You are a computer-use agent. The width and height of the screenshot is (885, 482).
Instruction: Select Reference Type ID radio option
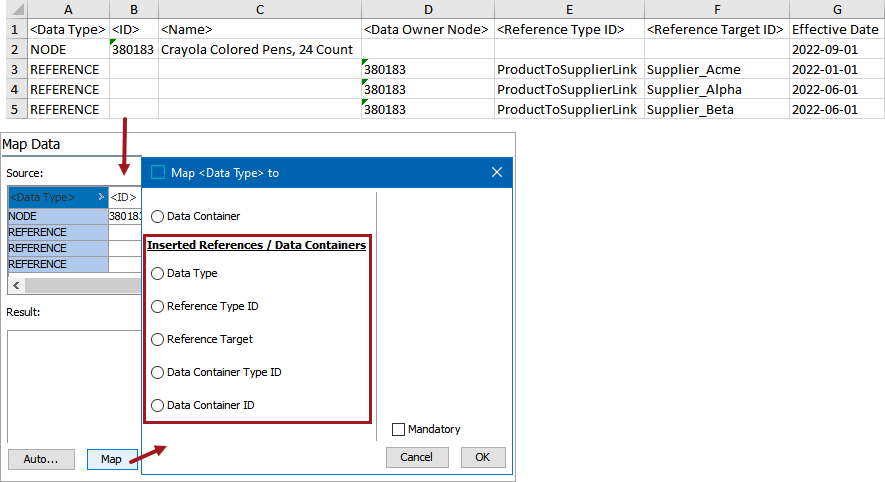tap(157, 306)
